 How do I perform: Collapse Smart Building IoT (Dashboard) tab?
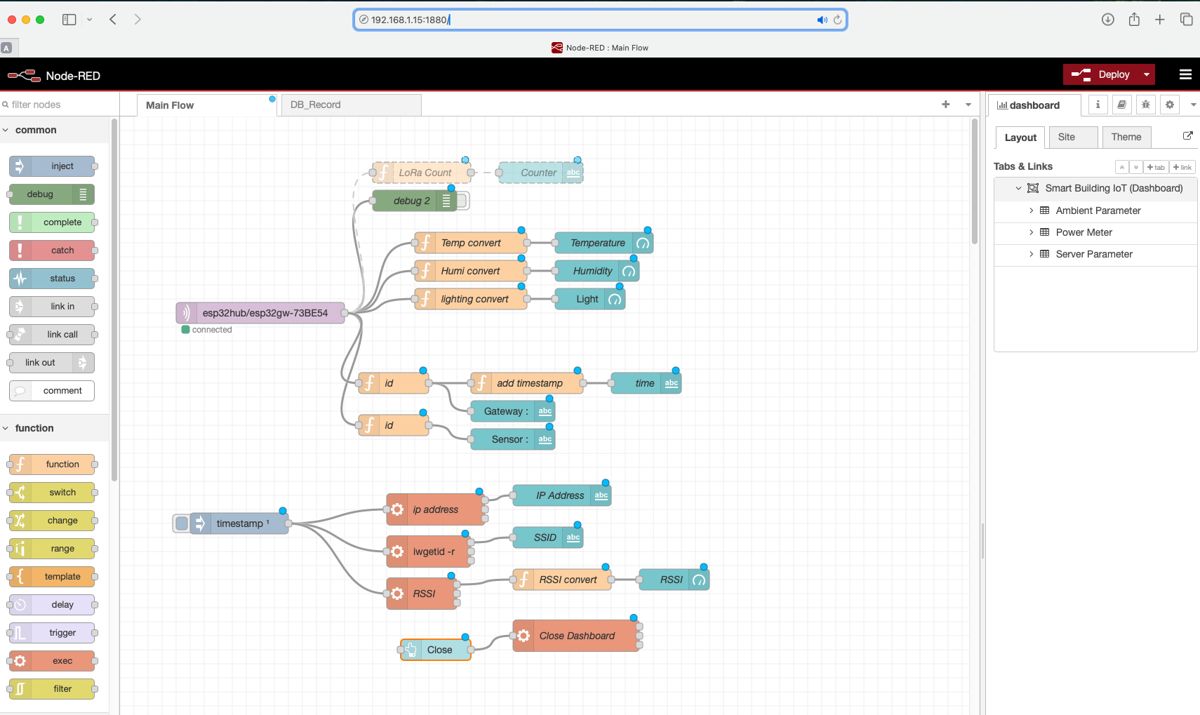(1019, 188)
